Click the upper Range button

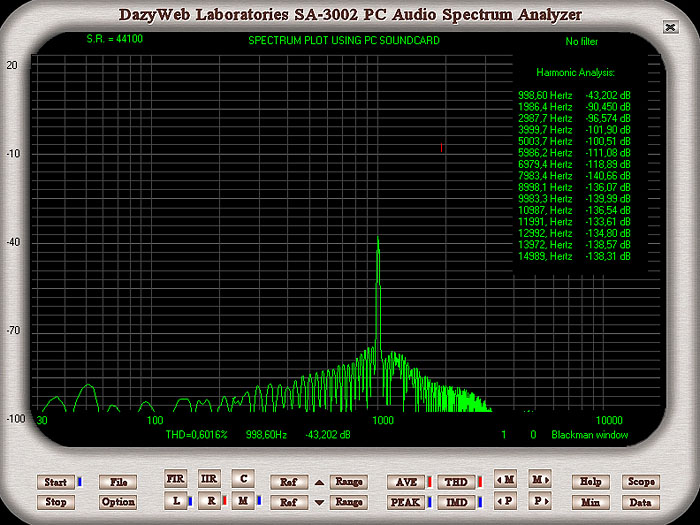point(348,482)
